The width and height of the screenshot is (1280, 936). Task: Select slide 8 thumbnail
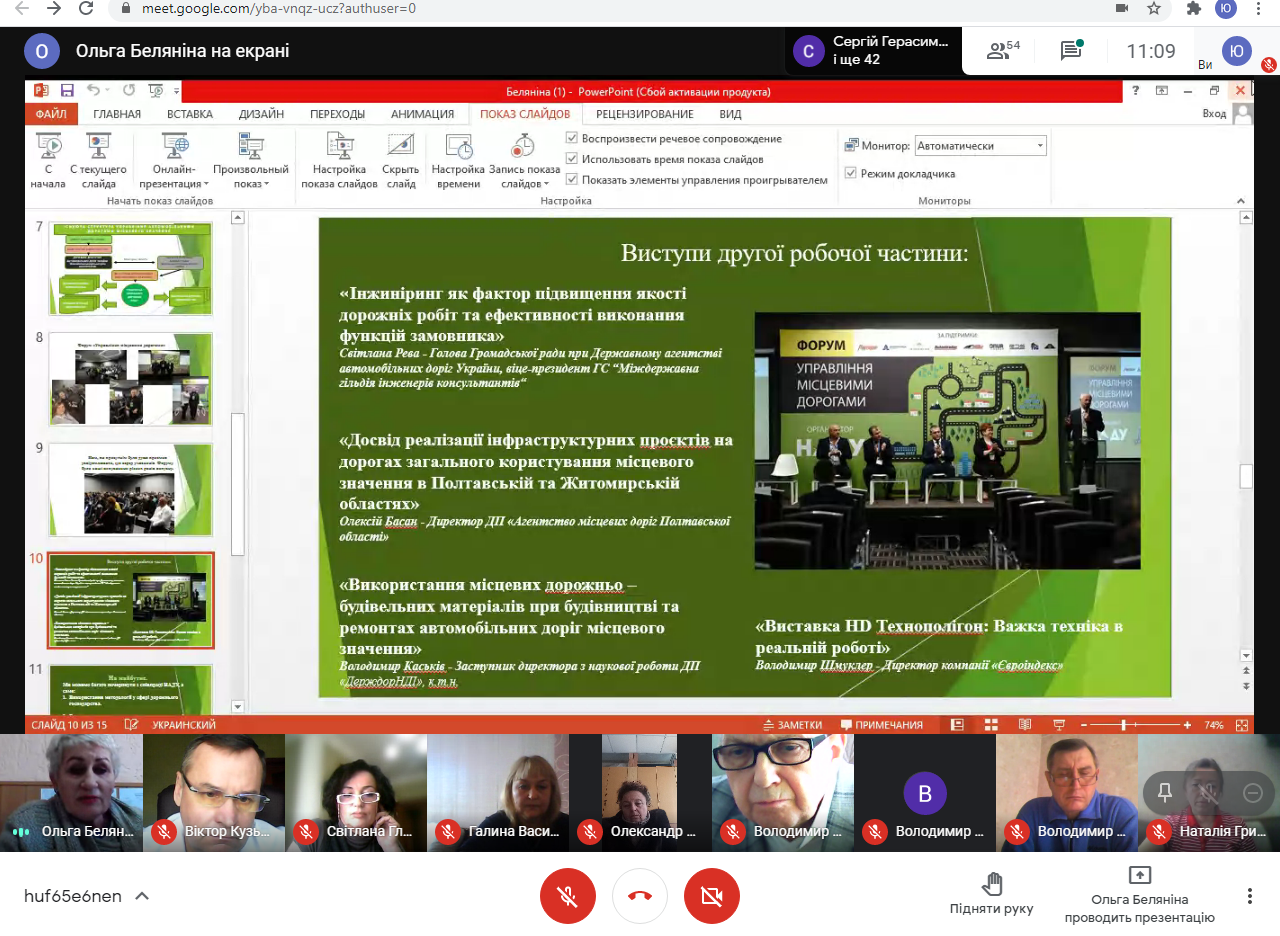pos(130,380)
